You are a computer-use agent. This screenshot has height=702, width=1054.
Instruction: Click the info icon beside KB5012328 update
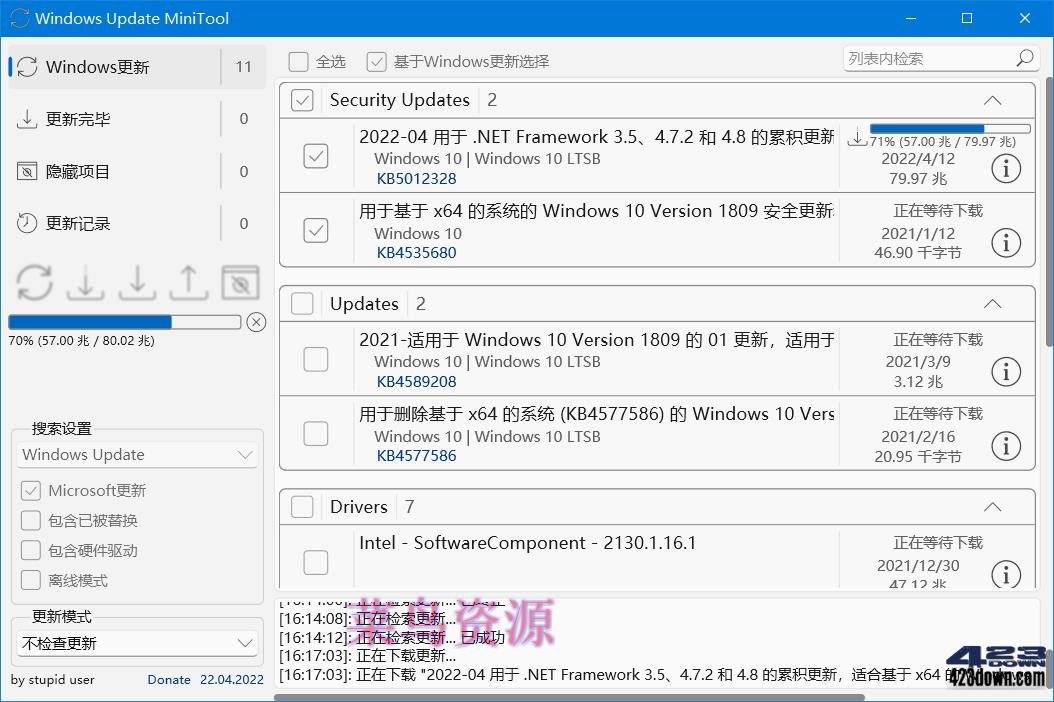(x=1006, y=168)
